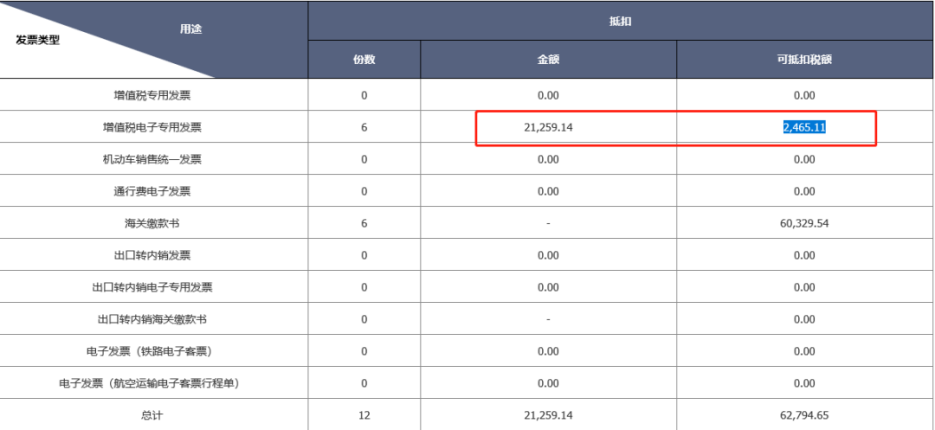Select the 海关缴款书 row label

[152, 223]
